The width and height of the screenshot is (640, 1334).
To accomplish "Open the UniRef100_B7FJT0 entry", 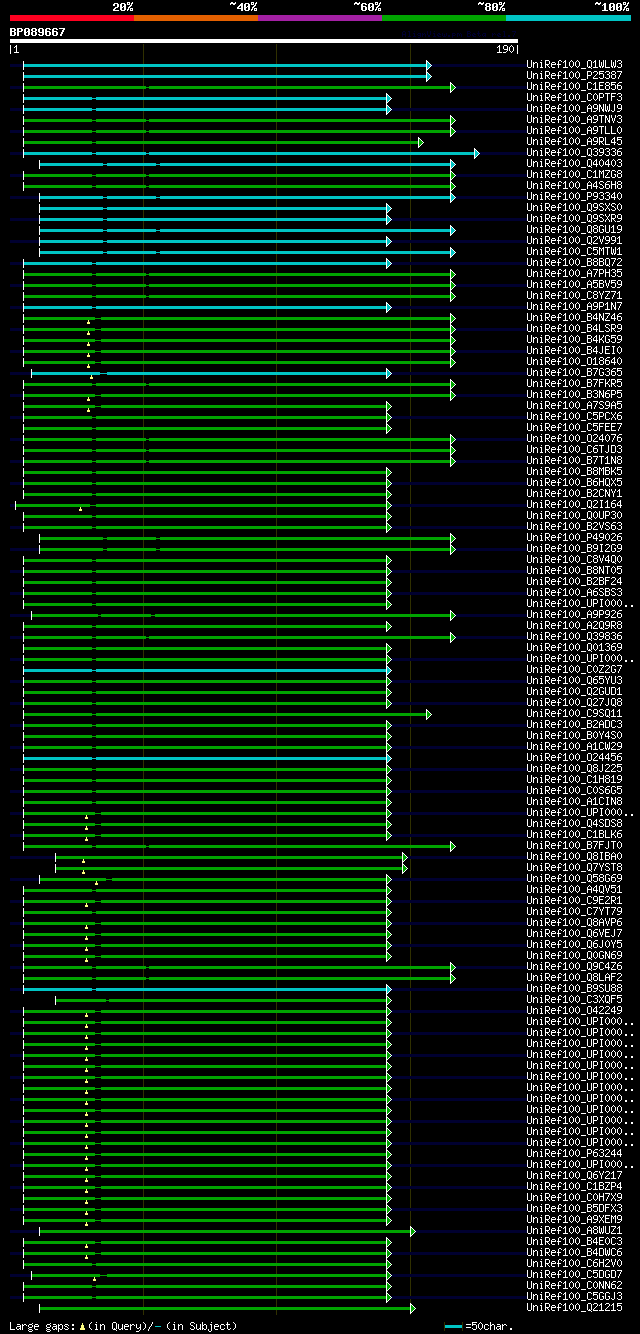I will tap(574, 845).
